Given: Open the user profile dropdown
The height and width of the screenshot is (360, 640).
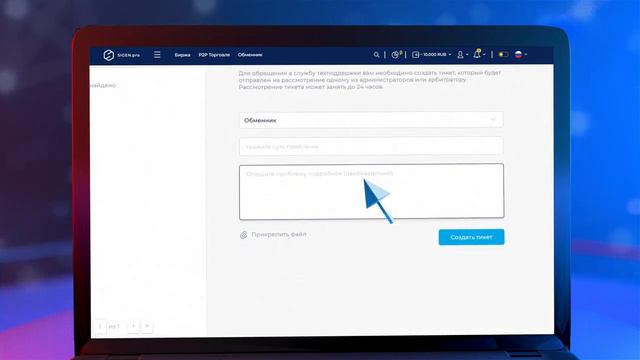Looking at the screenshot, I should (462, 55).
